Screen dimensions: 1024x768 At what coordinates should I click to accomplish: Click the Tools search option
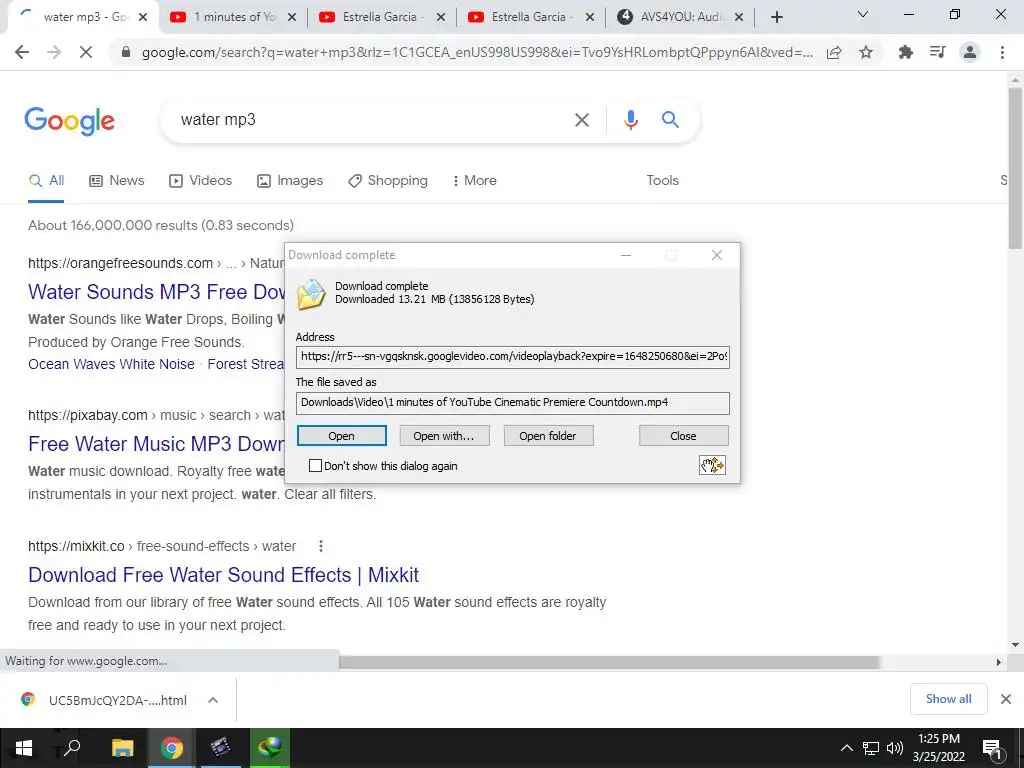662,180
